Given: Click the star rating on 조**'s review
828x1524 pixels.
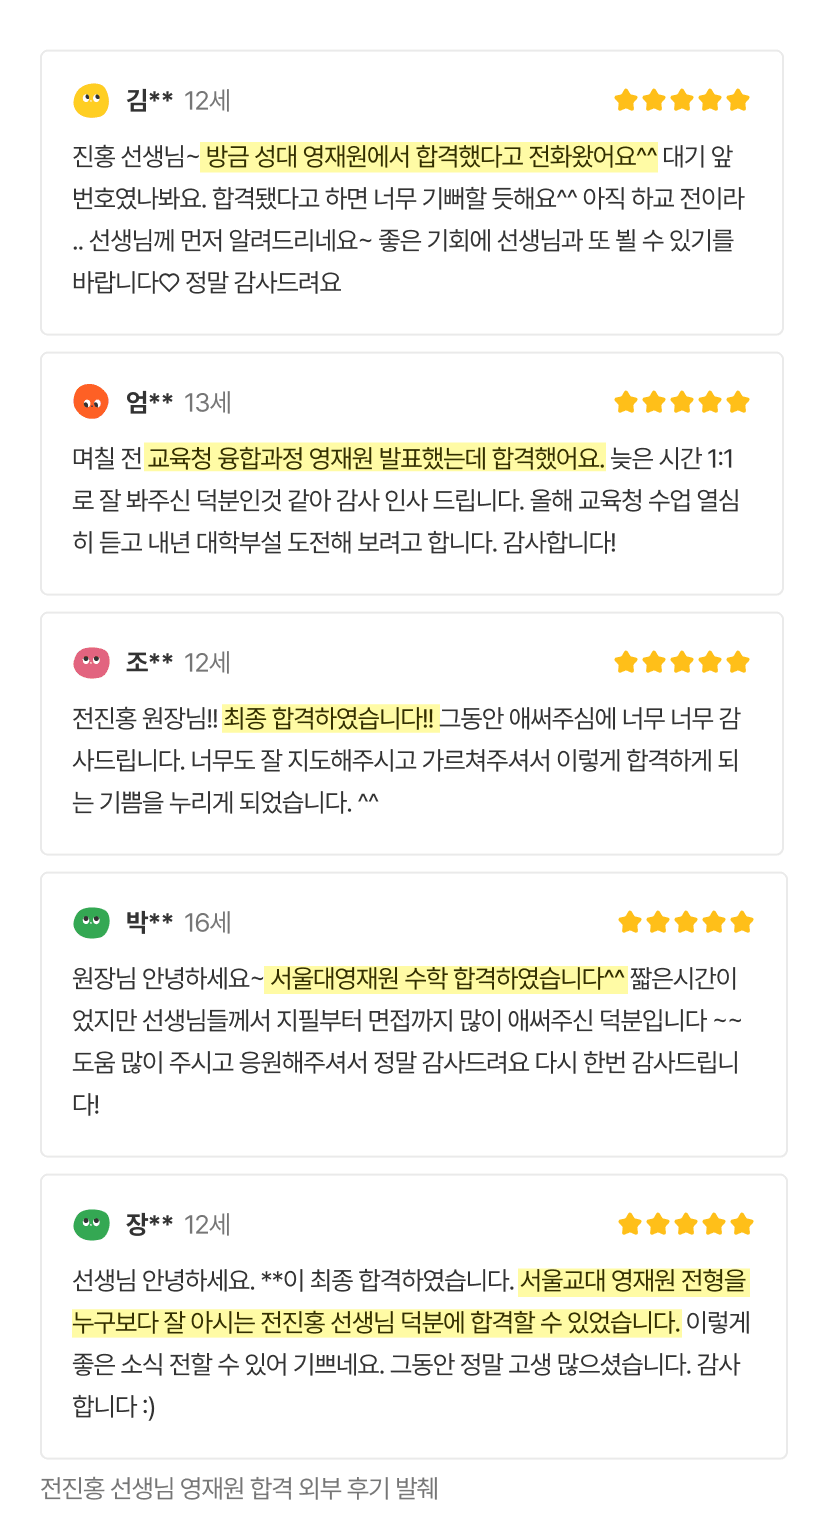Looking at the screenshot, I should [682, 662].
